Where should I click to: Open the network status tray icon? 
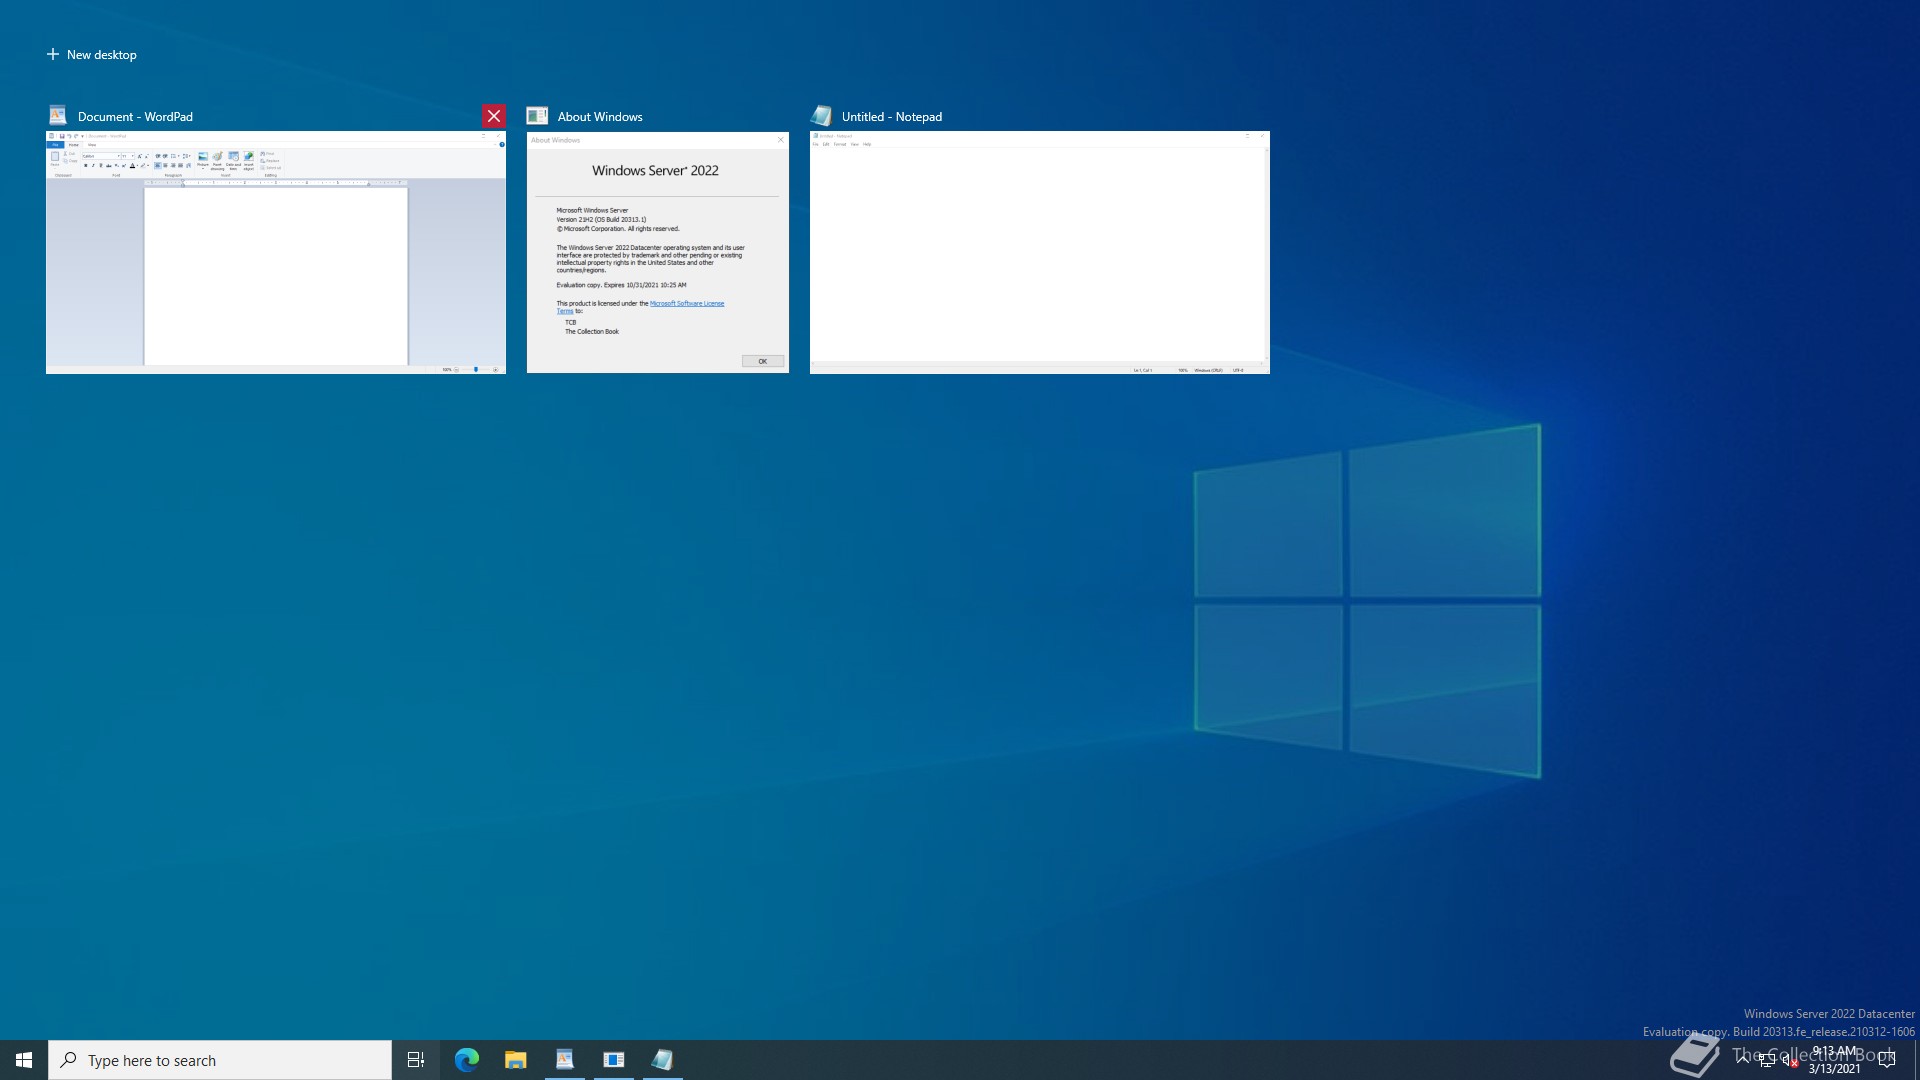coord(1767,1060)
